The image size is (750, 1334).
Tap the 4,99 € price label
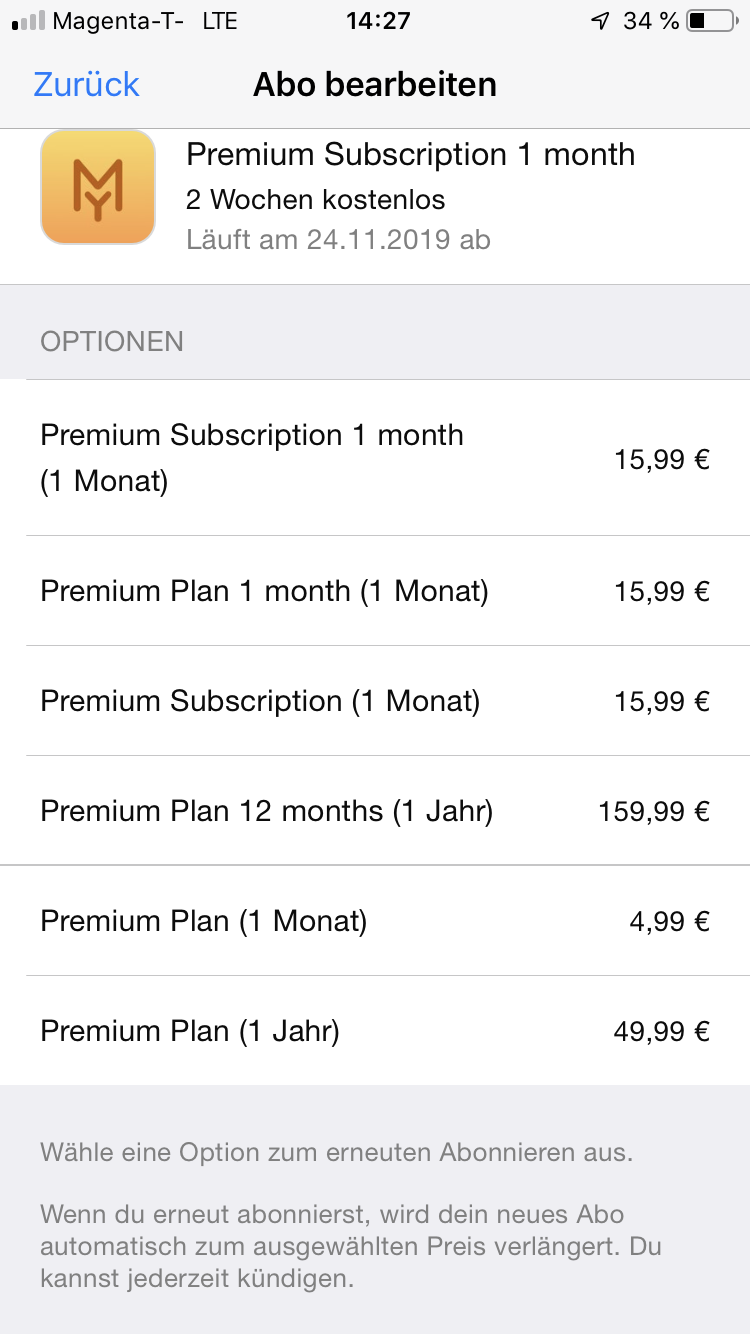[669, 921]
